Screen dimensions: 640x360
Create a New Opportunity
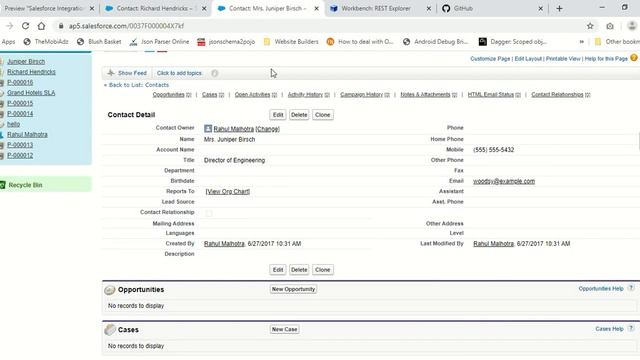click(293, 289)
